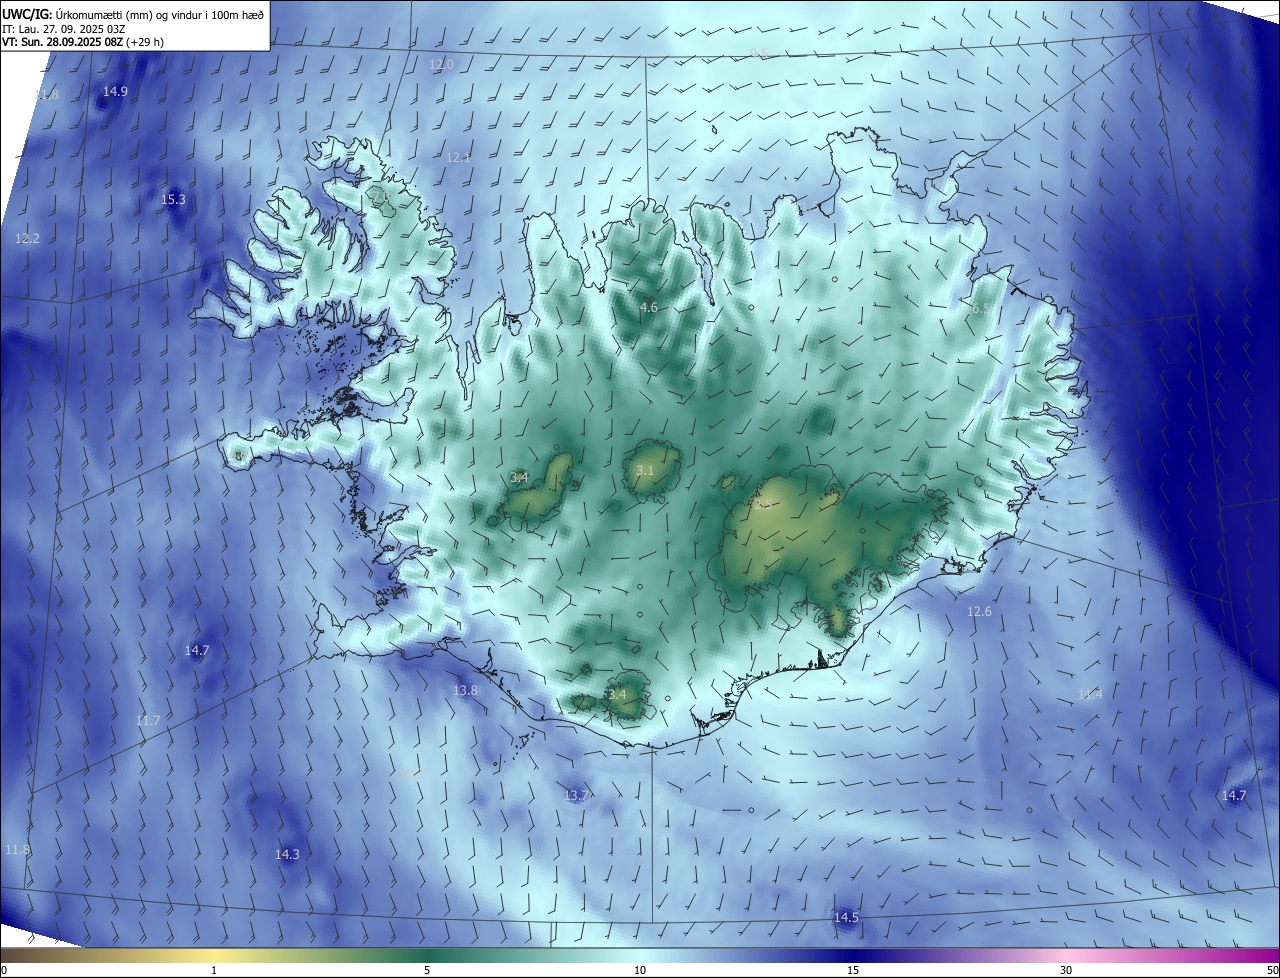Click the "14.9" value label
The height and width of the screenshot is (978, 1280).
tap(115, 91)
